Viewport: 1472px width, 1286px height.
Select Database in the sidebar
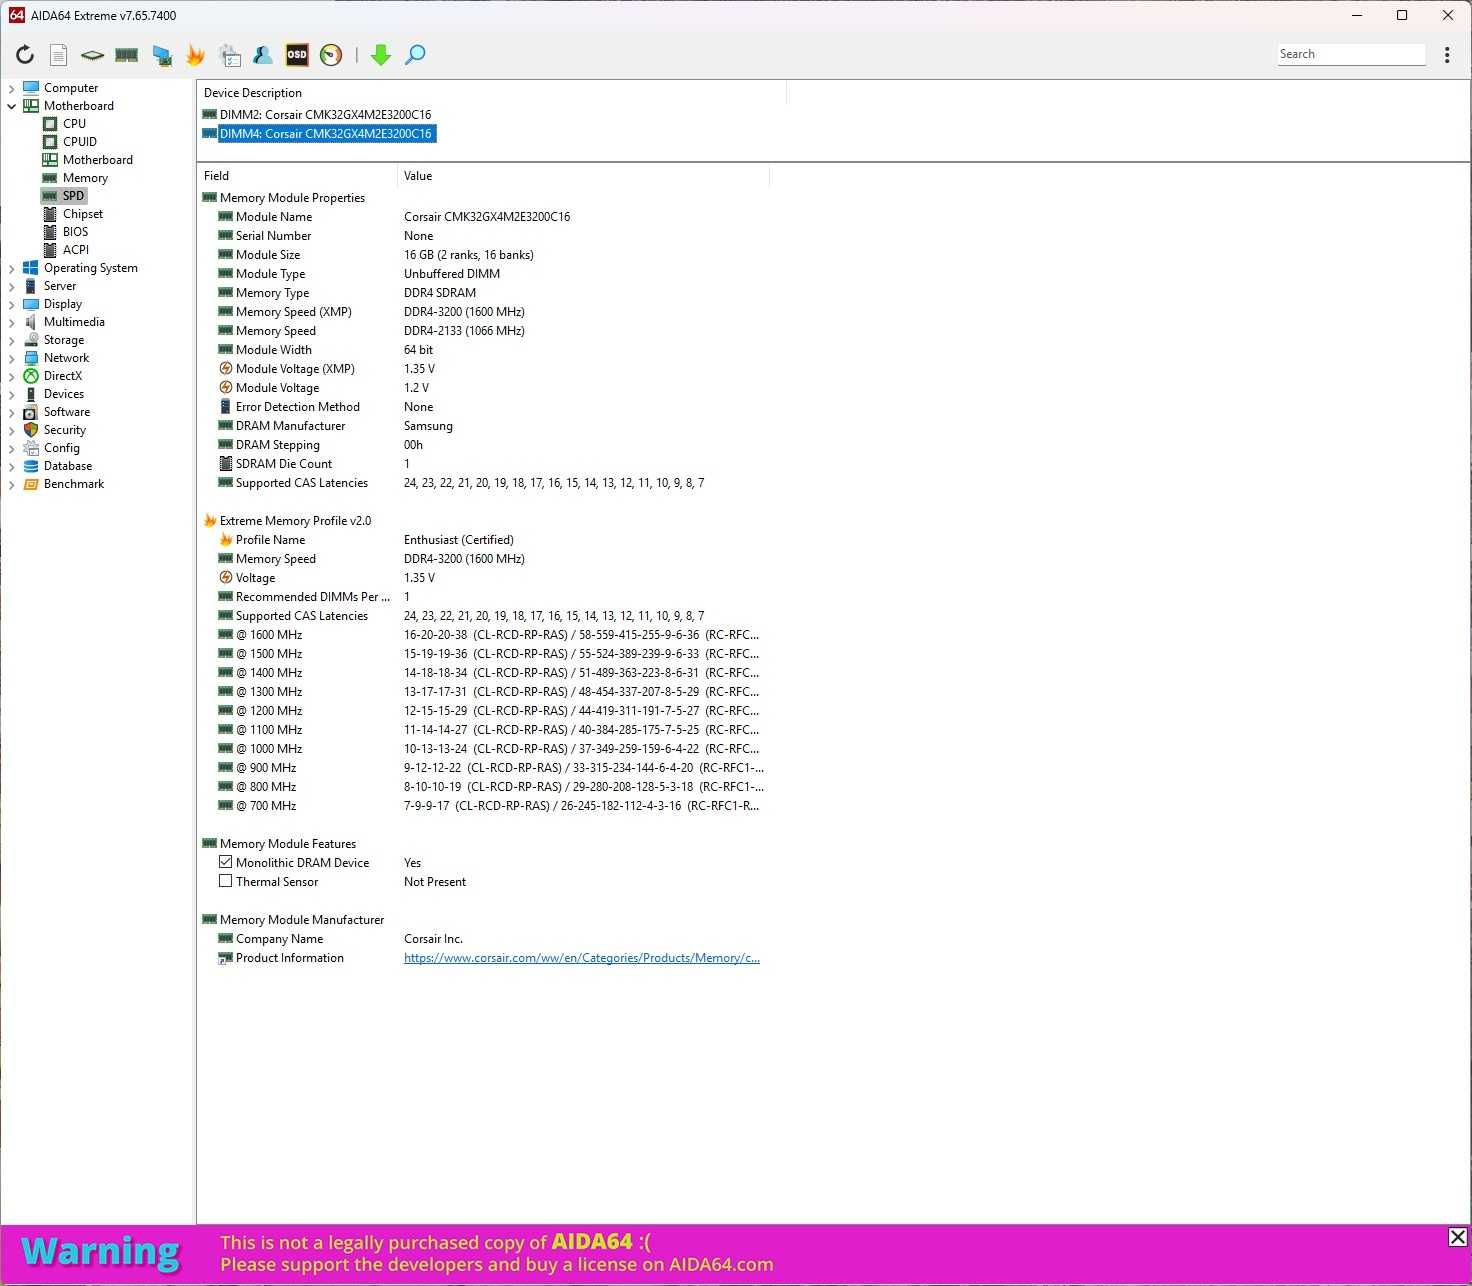(67, 466)
